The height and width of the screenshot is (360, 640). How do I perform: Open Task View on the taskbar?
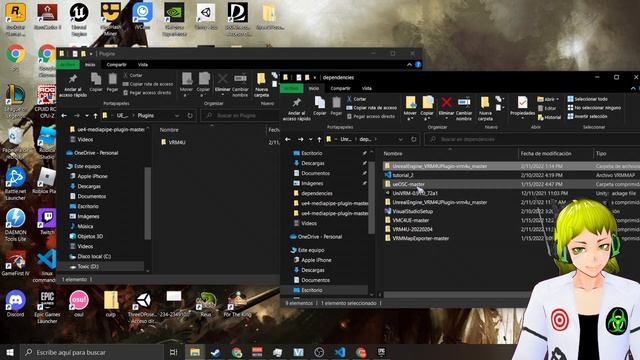pos(173,352)
